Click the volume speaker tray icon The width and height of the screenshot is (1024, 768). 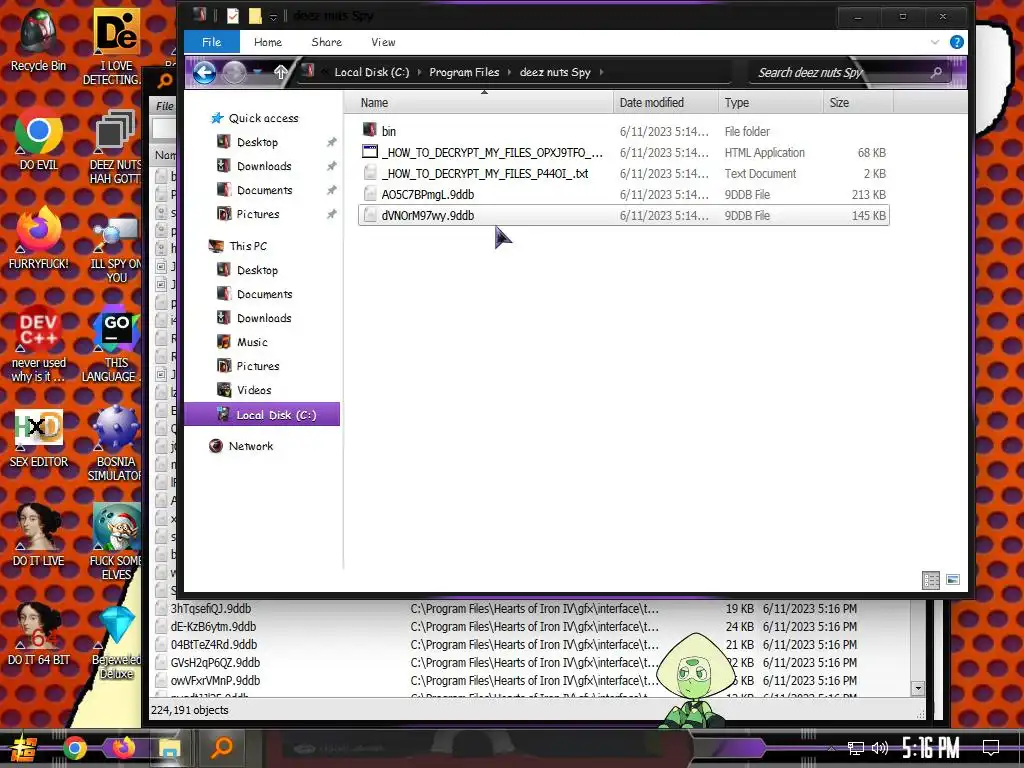[x=880, y=748]
